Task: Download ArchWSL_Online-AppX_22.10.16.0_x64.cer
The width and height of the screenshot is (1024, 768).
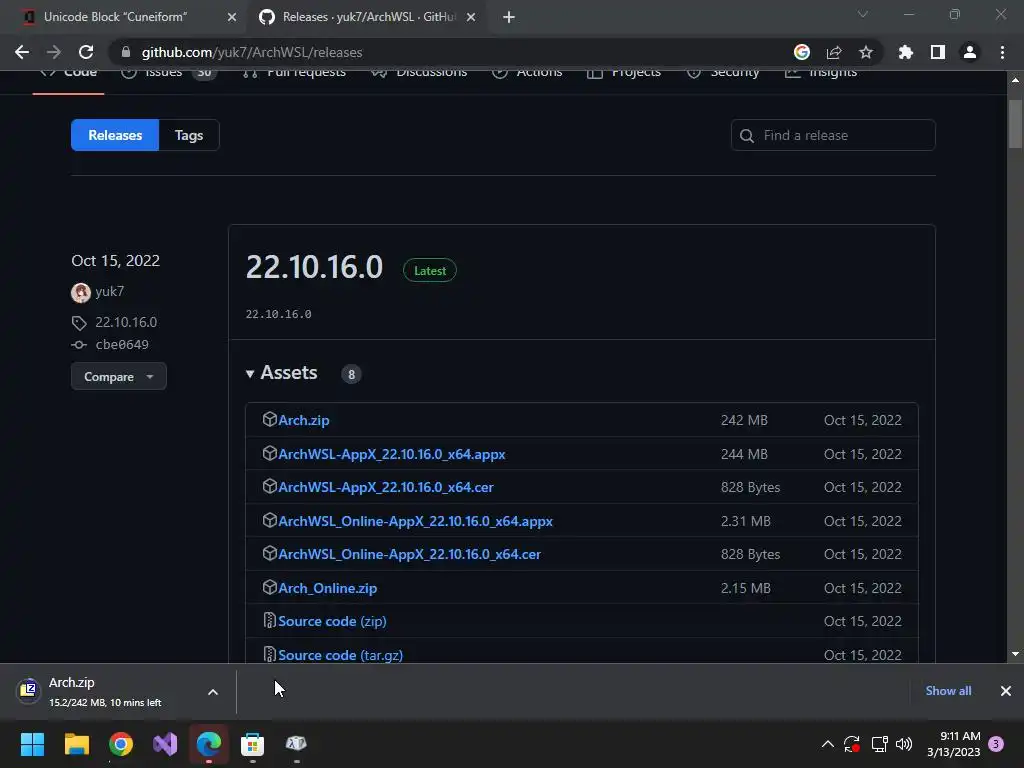Action: [409, 554]
